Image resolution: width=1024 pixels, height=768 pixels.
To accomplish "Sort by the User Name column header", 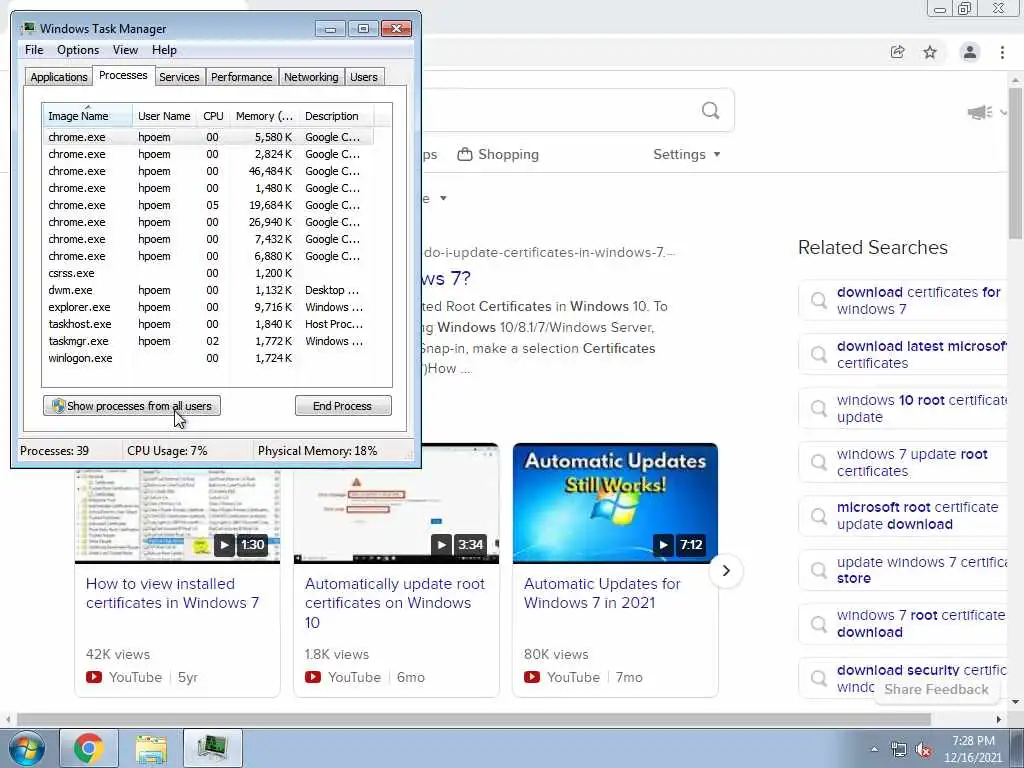I will pos(165,116).
